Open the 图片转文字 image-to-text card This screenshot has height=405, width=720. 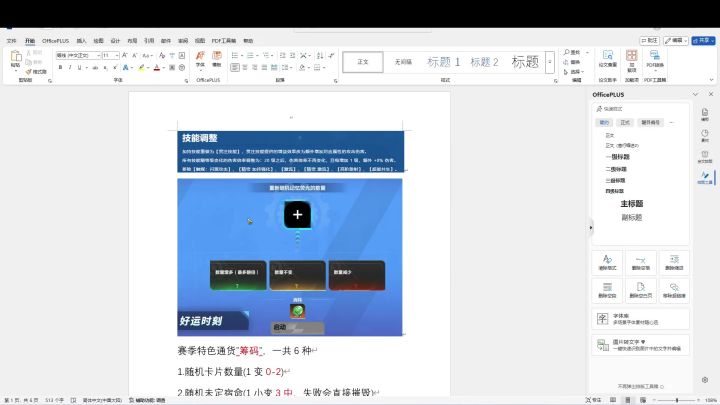(x=641, y=345)
